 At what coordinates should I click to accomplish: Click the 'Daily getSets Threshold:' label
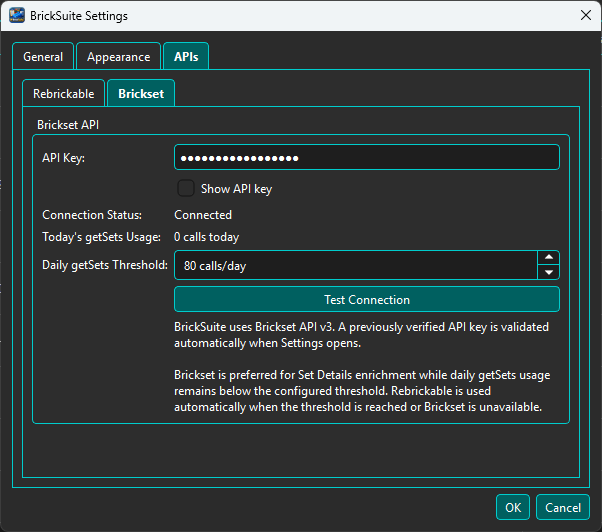105,265
